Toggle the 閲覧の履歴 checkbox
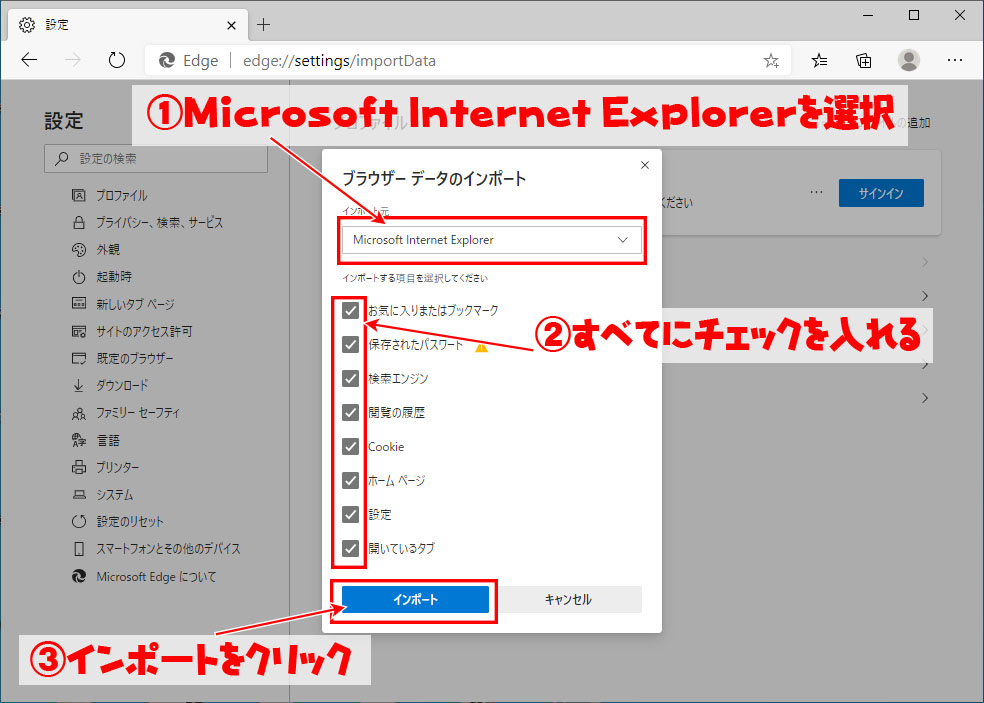The height and width of the screenshot is (703, 984). (x=350, y=412)
